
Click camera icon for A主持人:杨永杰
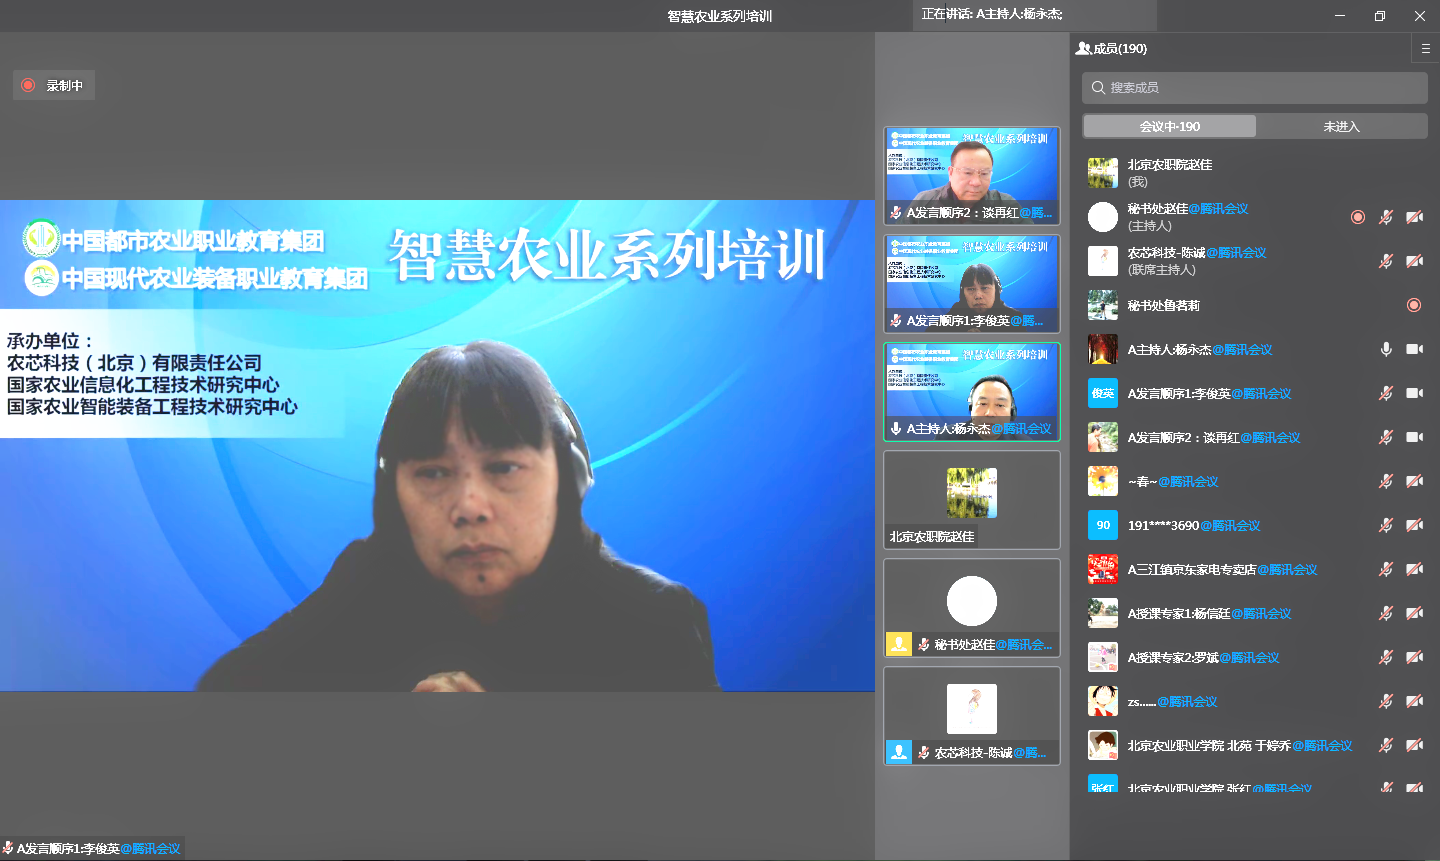click(x=1414, y=349)
